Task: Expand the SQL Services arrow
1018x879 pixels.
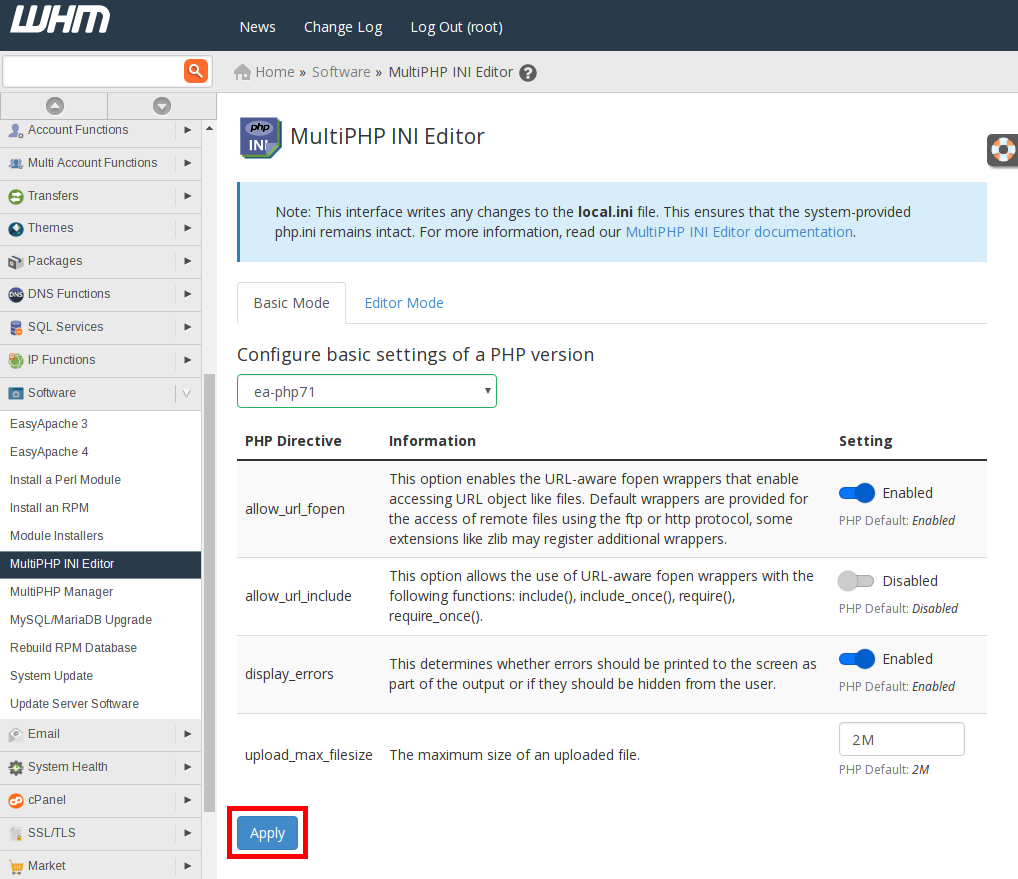Action: click(188, 327)
